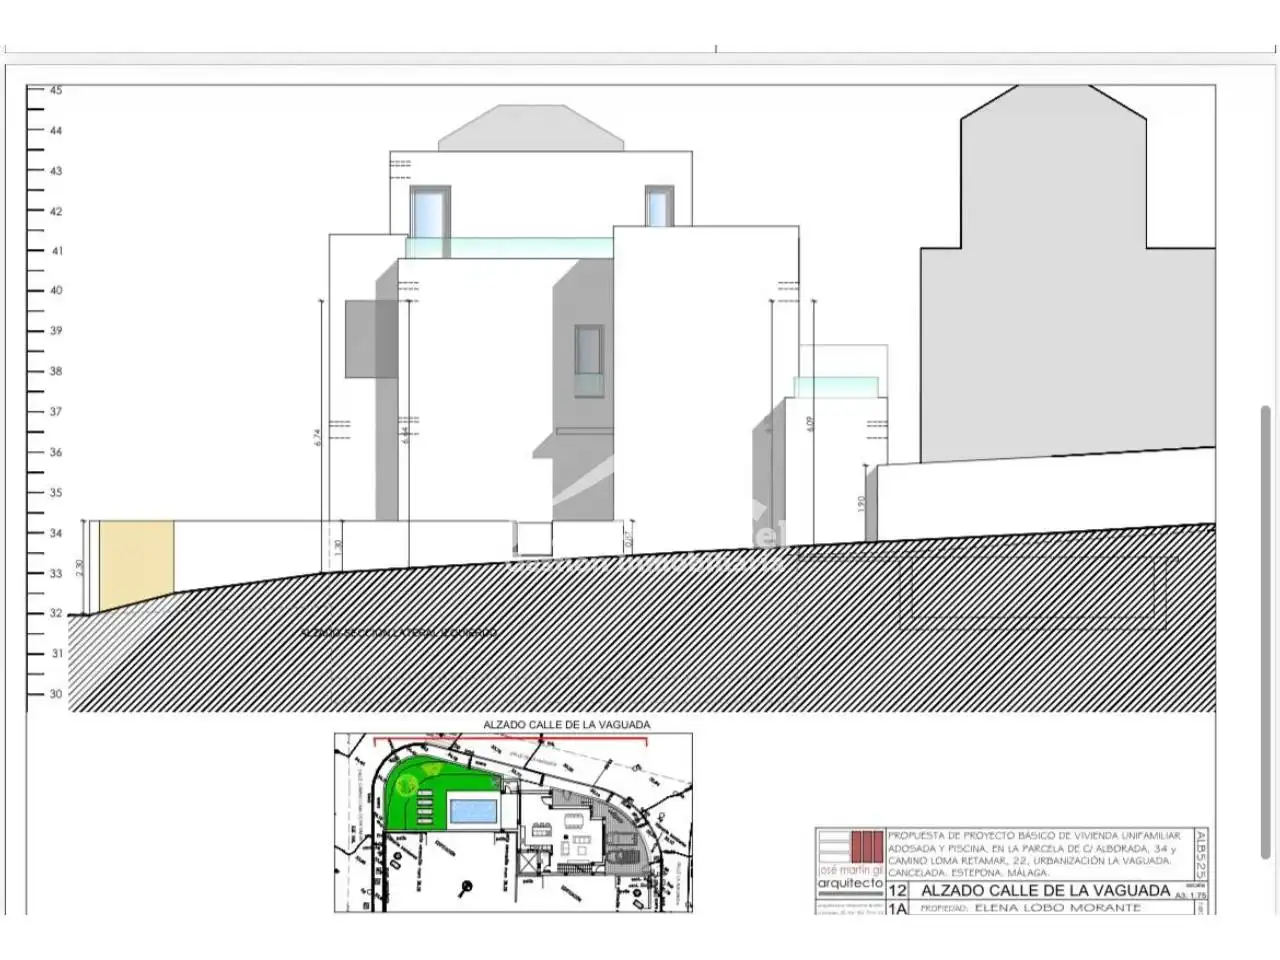Click the blue pool rectangle in site plan
The image size is (1280, 960).
(475, 813)
